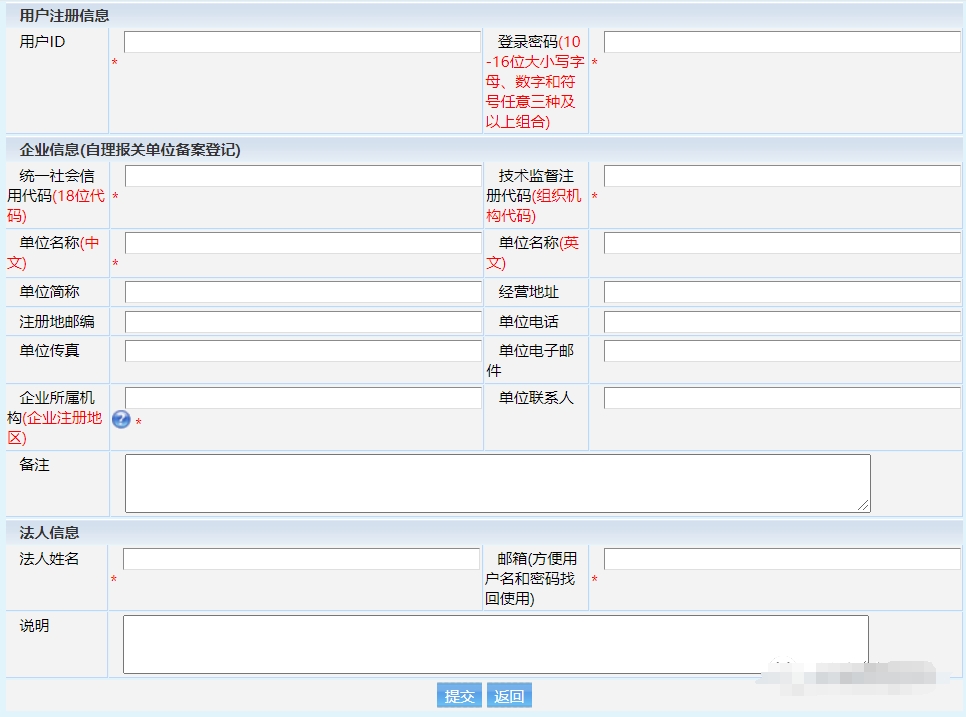Click inside the 备注 textarea

pos(497,483)
